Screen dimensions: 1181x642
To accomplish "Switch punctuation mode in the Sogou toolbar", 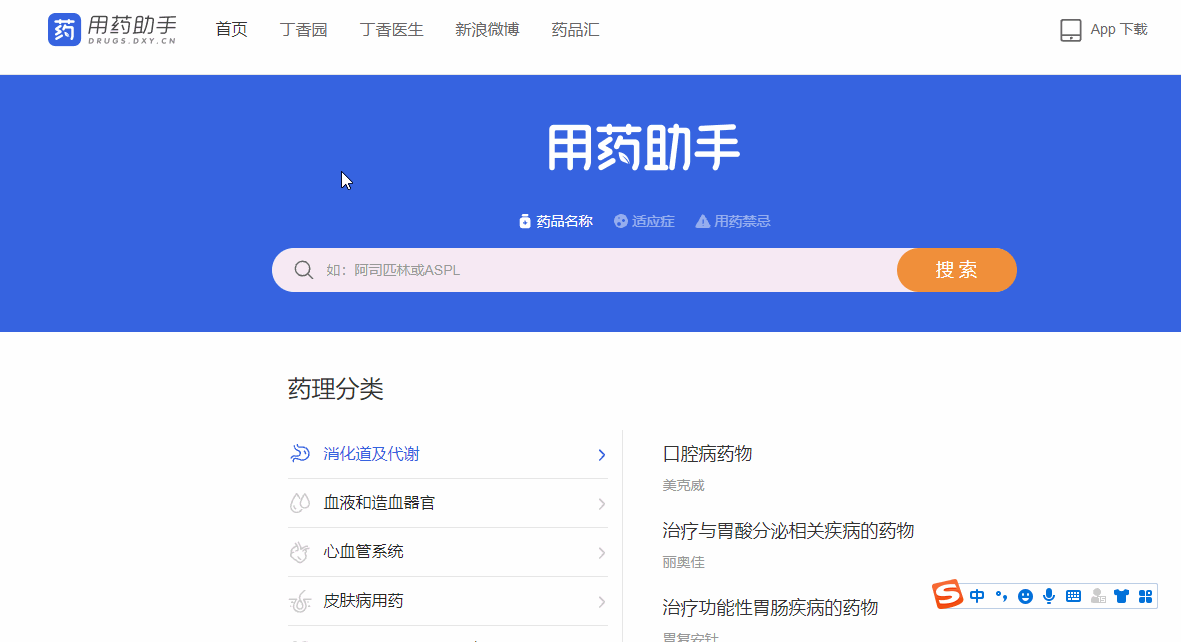I will click(1001, 595).
